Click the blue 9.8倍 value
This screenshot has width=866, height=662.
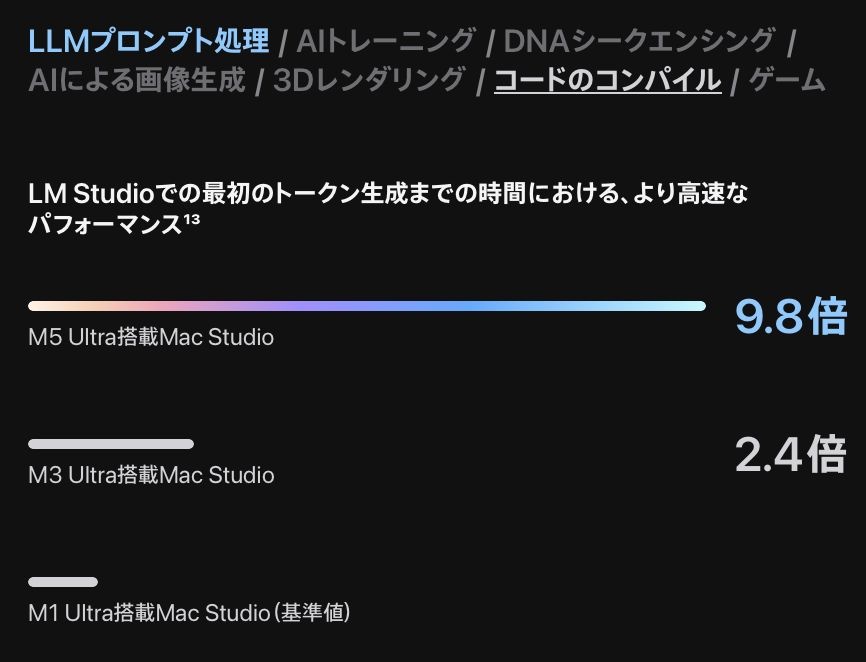pyautogui.click(x=790, y=316)
